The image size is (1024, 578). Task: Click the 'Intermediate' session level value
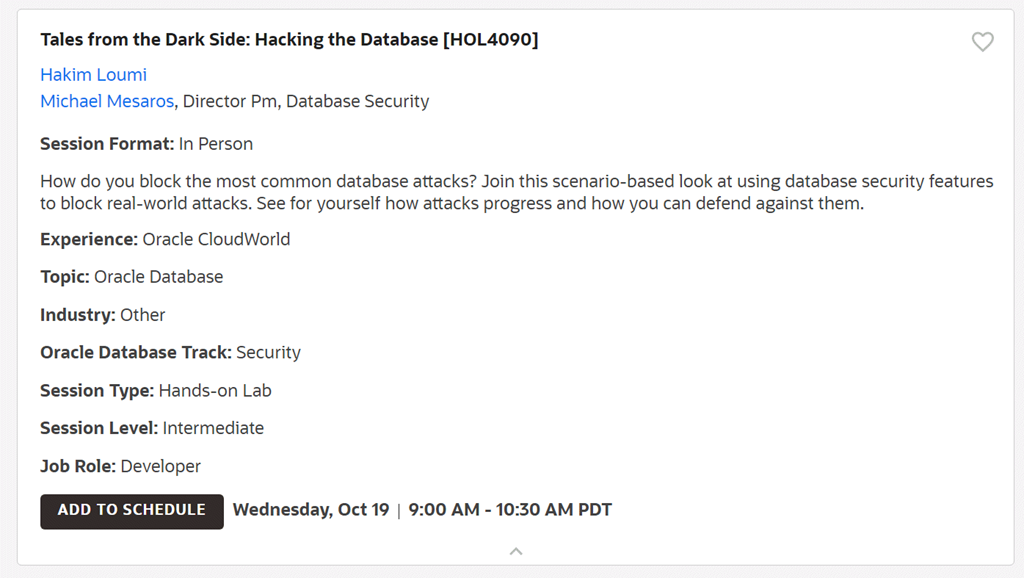click(x=213, y=428)
